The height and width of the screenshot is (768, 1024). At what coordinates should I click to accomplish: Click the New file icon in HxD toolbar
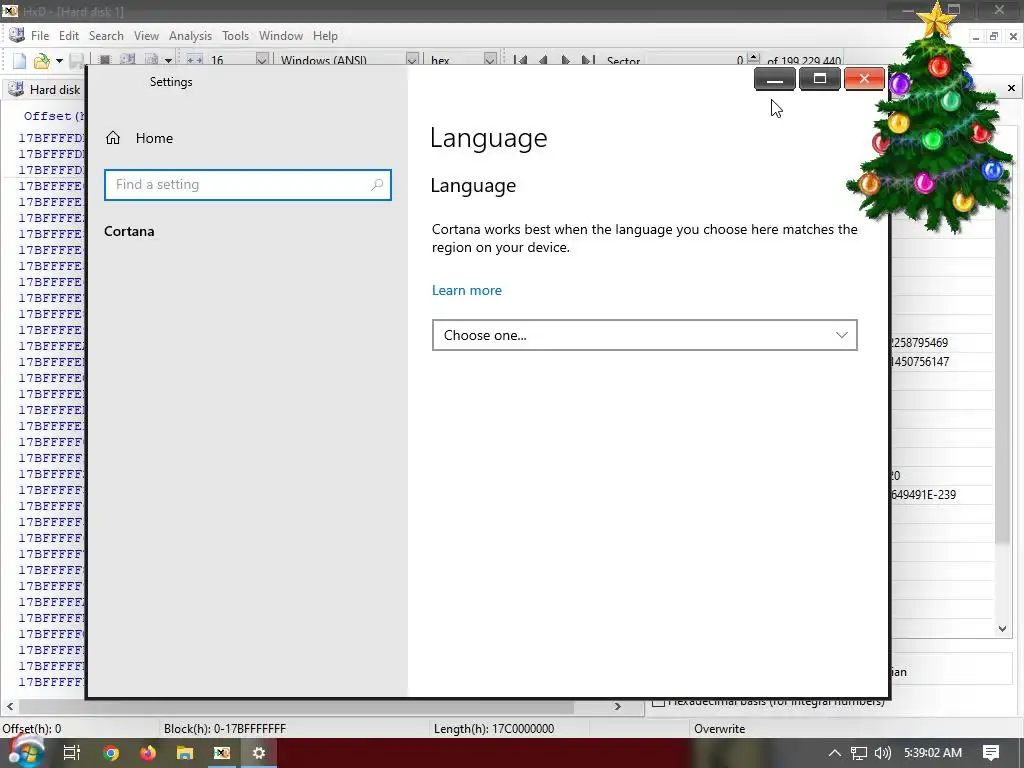(20, 61)
